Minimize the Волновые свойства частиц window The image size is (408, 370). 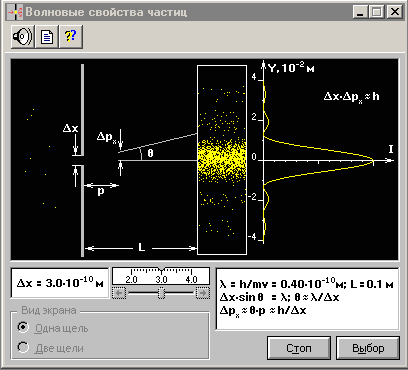(360, 12)
